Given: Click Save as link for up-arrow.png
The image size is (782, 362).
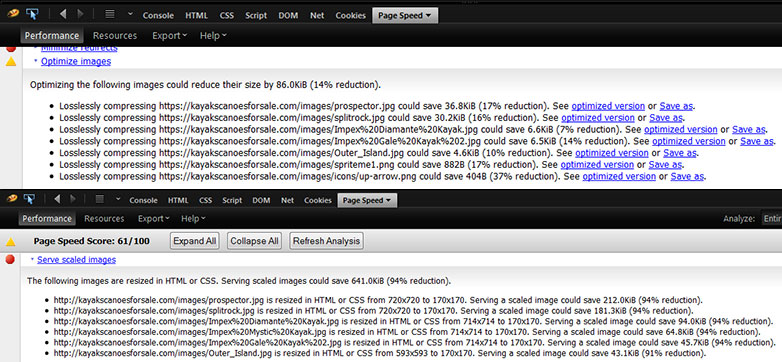Looking at the screenshot, I should point(687,176).
